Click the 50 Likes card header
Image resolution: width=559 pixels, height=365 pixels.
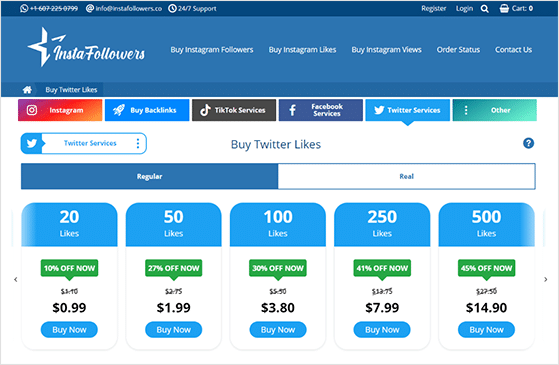click(174, 225)
